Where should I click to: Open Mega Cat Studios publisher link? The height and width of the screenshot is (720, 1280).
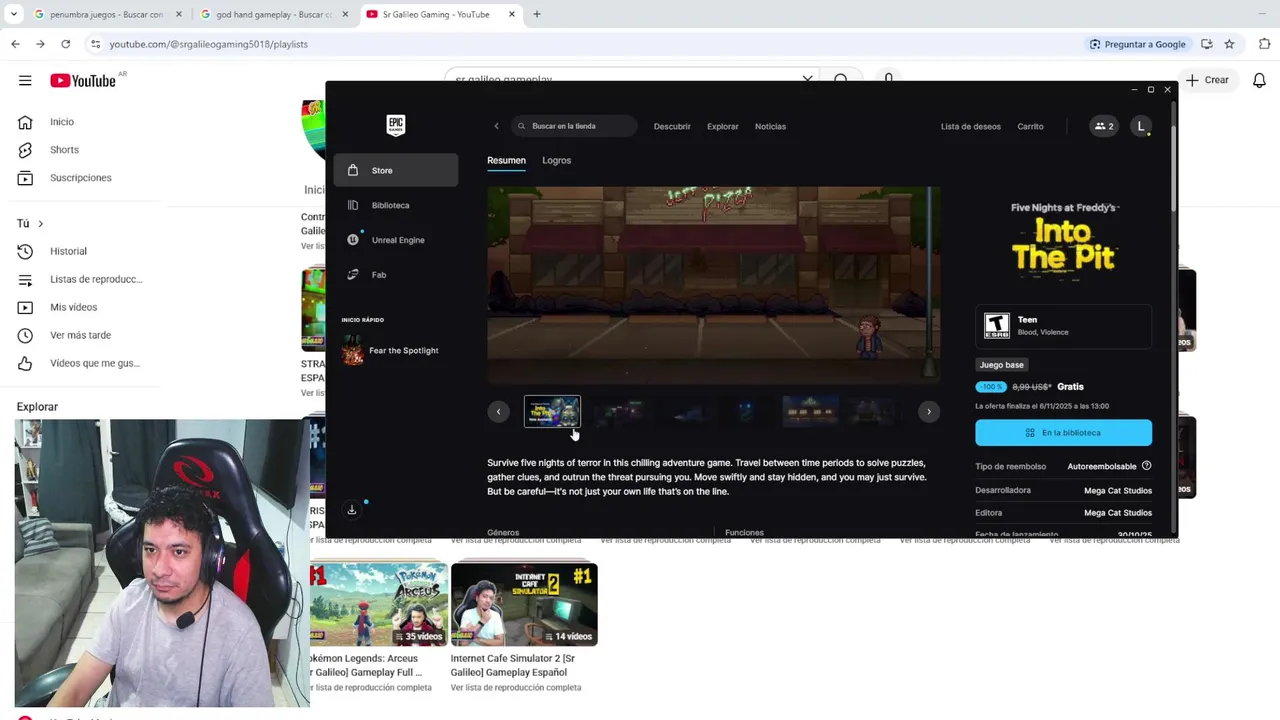pyautogui.click(x=1118, y=513)
